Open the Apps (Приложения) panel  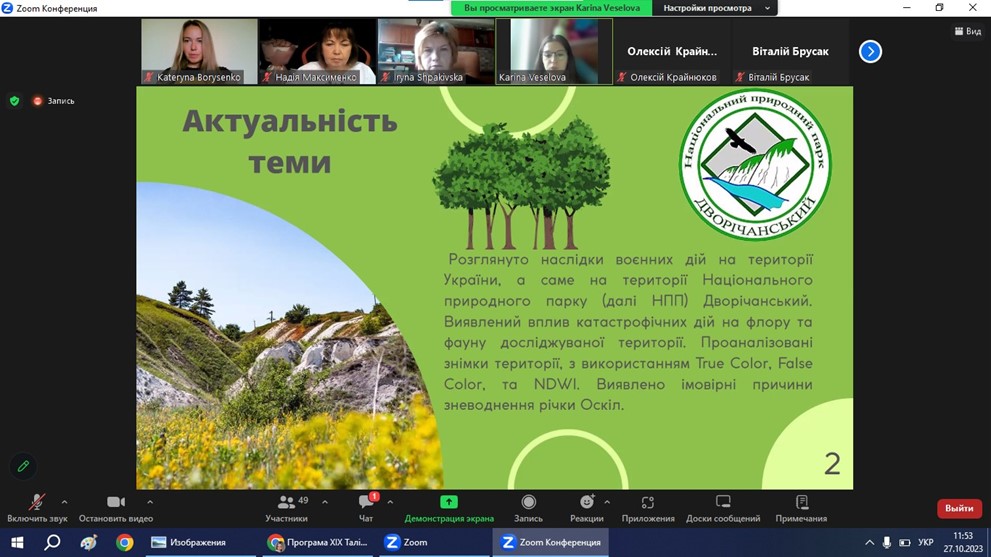pyautogui.click(x=647, y=507)
